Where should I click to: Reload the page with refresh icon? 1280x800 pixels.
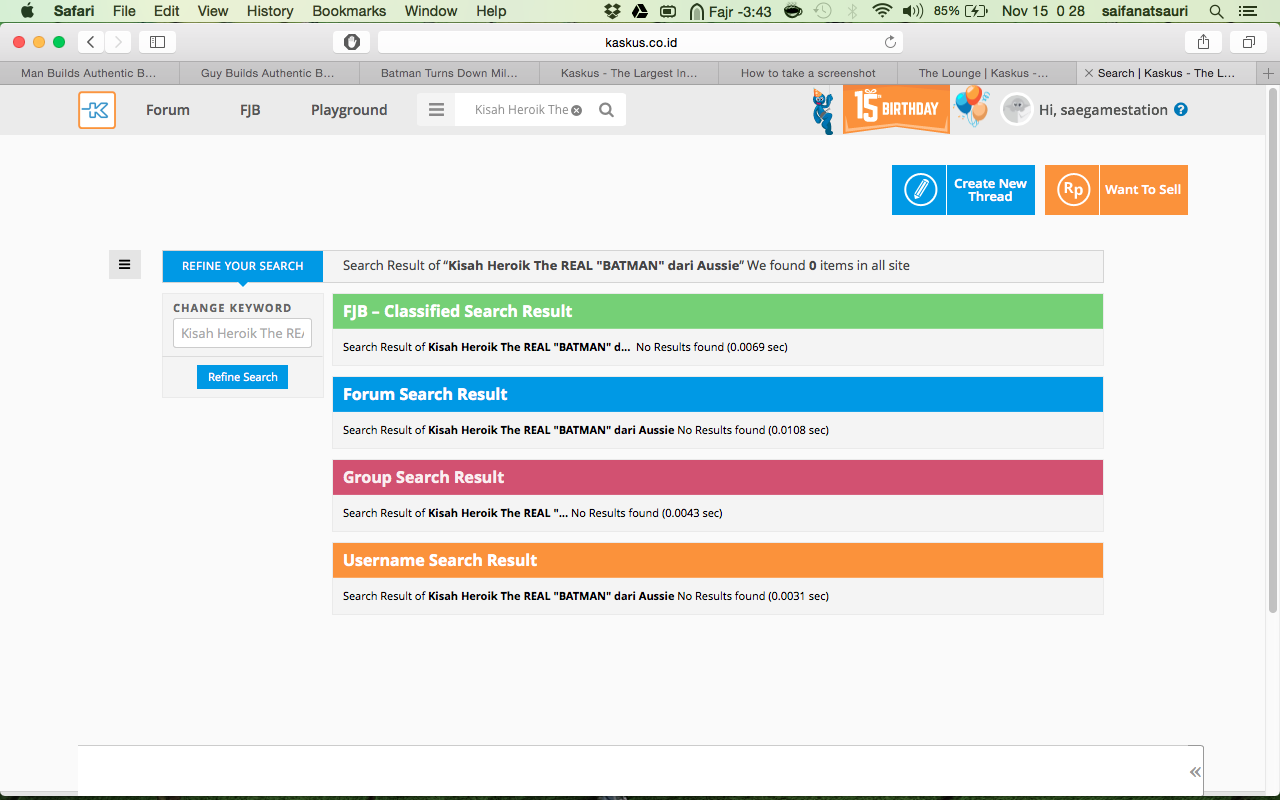[x=890, y=42]
